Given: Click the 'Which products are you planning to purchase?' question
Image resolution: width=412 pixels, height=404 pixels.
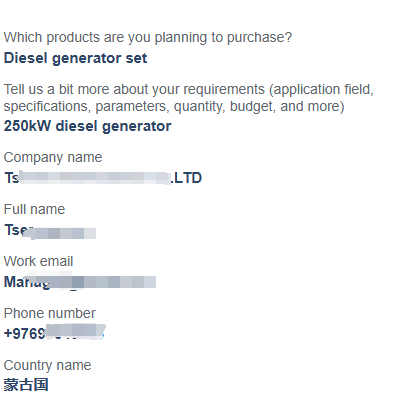Looking at the screenshot, I should pyautogui.click(x=148, y=38).
